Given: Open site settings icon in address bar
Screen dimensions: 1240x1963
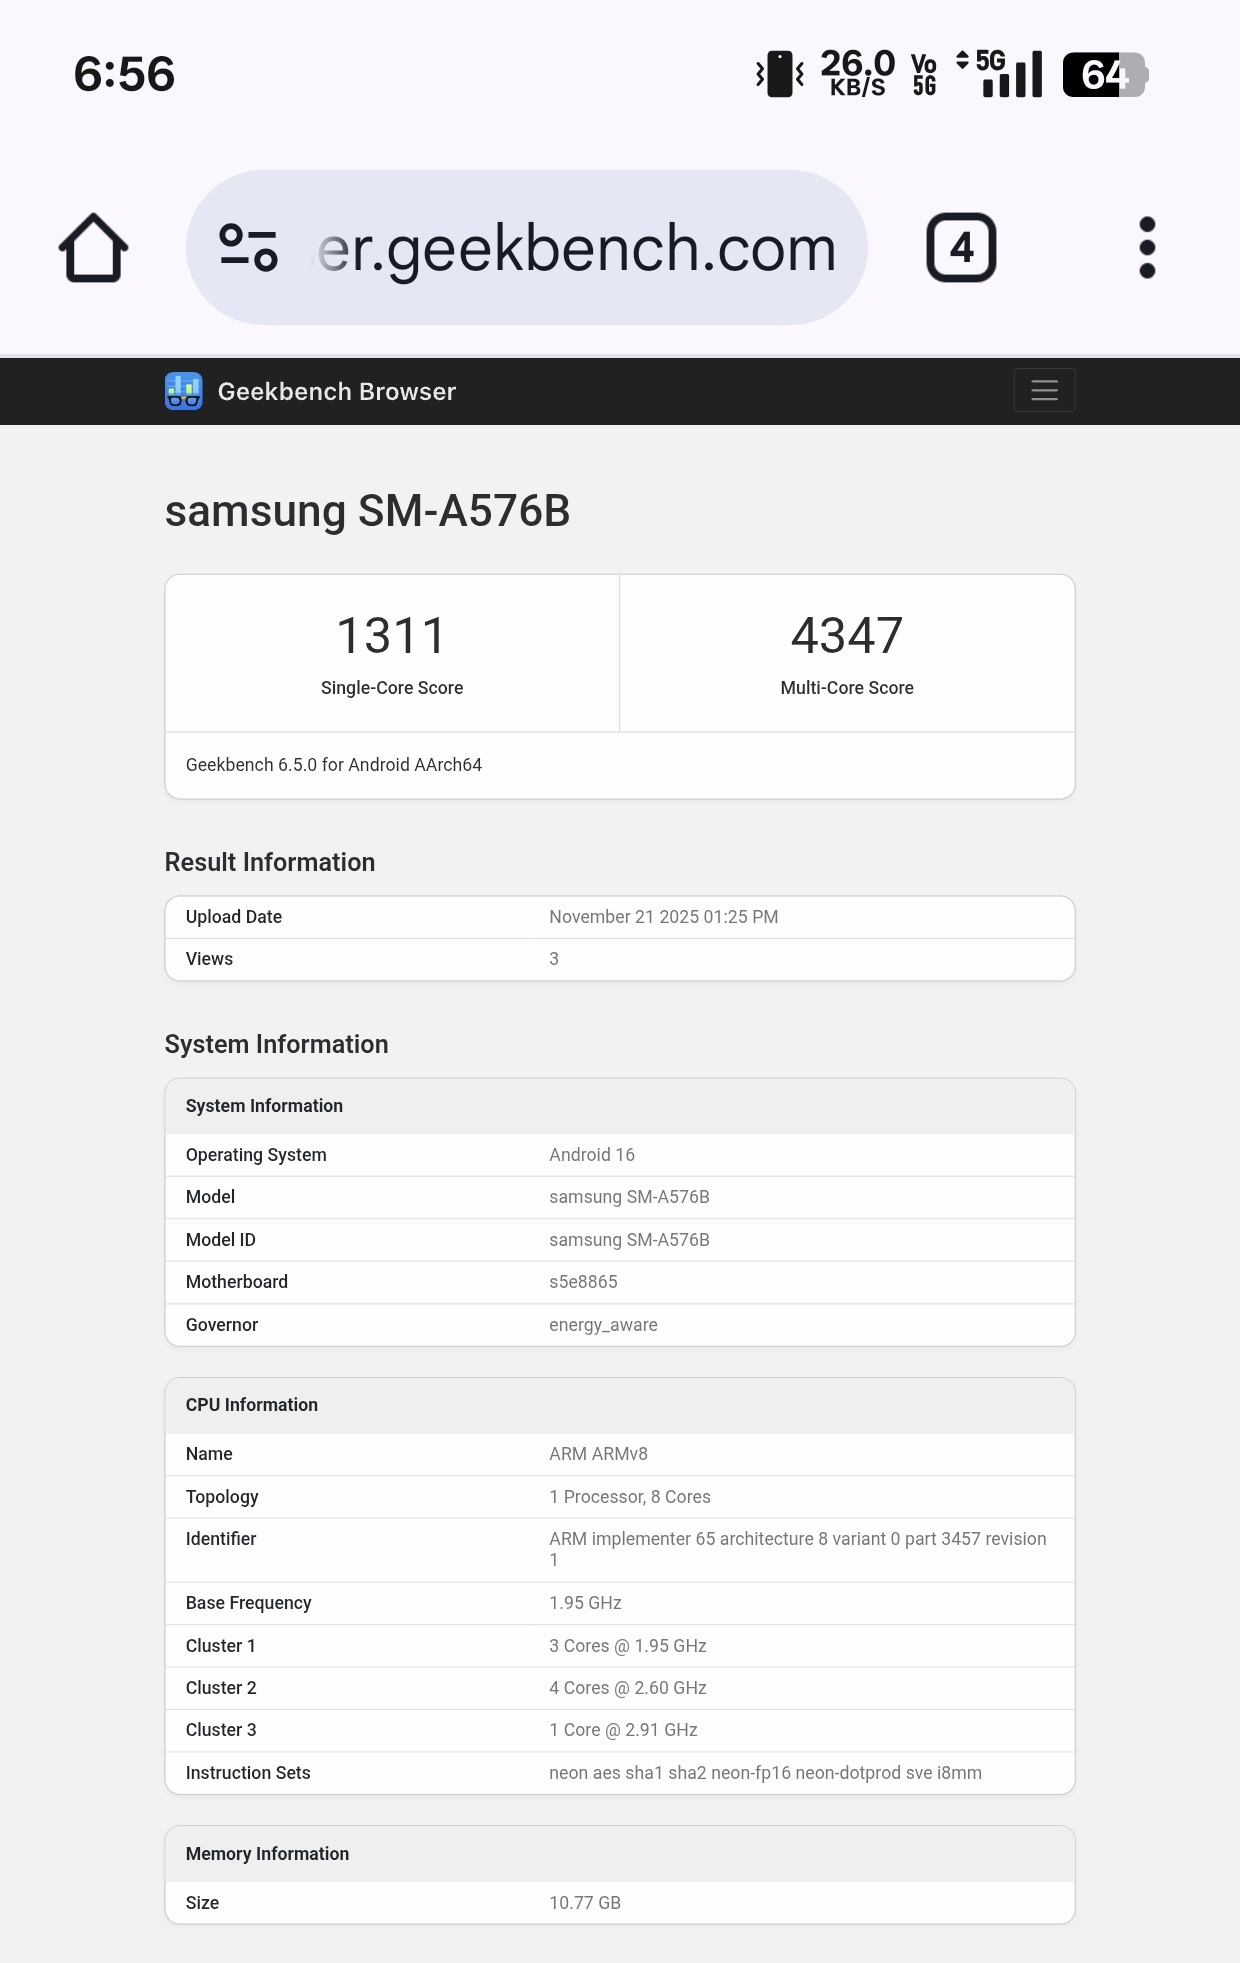Looking at the screenshot, I should (248, 248).
